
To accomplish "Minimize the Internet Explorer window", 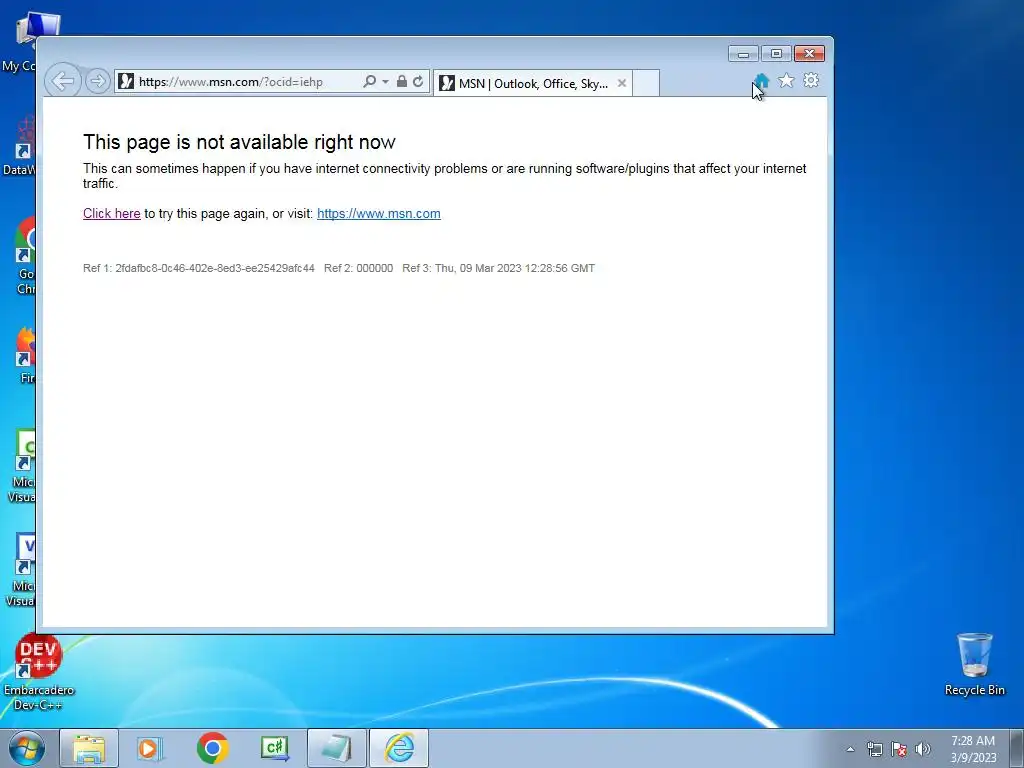I will pyautogui.click(x=743, y=54).
